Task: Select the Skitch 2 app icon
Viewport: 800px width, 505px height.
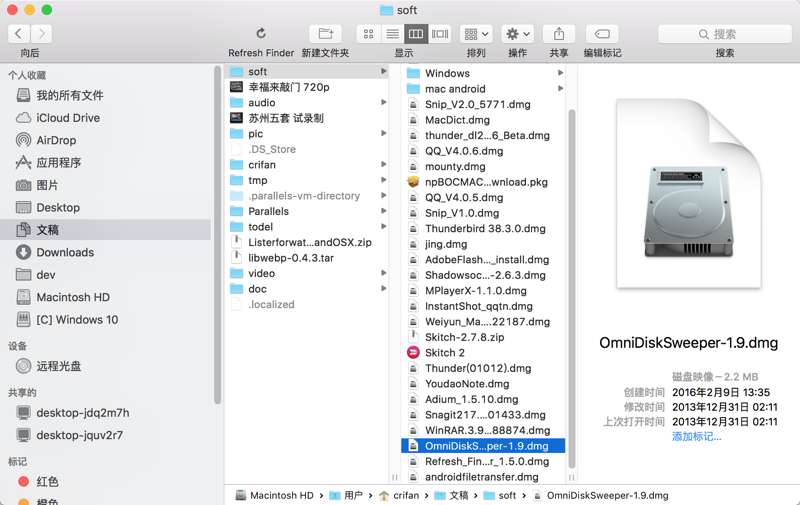Action: [413, 353]
